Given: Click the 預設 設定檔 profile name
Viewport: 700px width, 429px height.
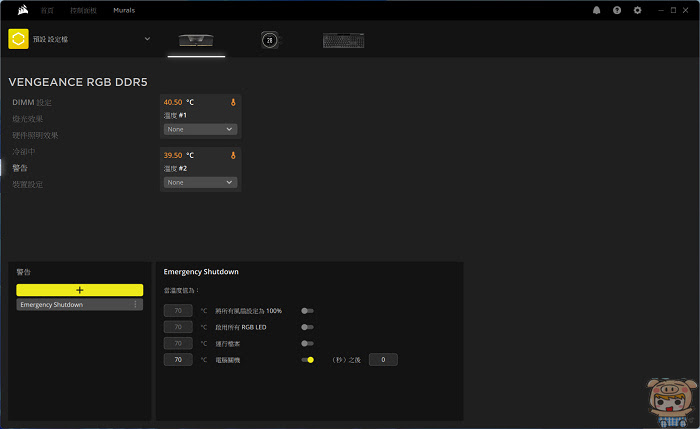Looking at the screenshot, I should click(50, 39).
